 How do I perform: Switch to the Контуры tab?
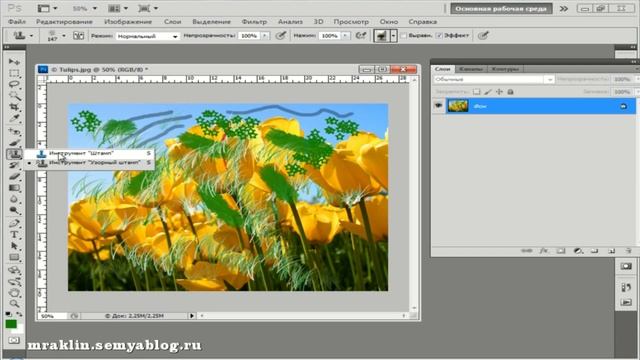coord(505,69)
